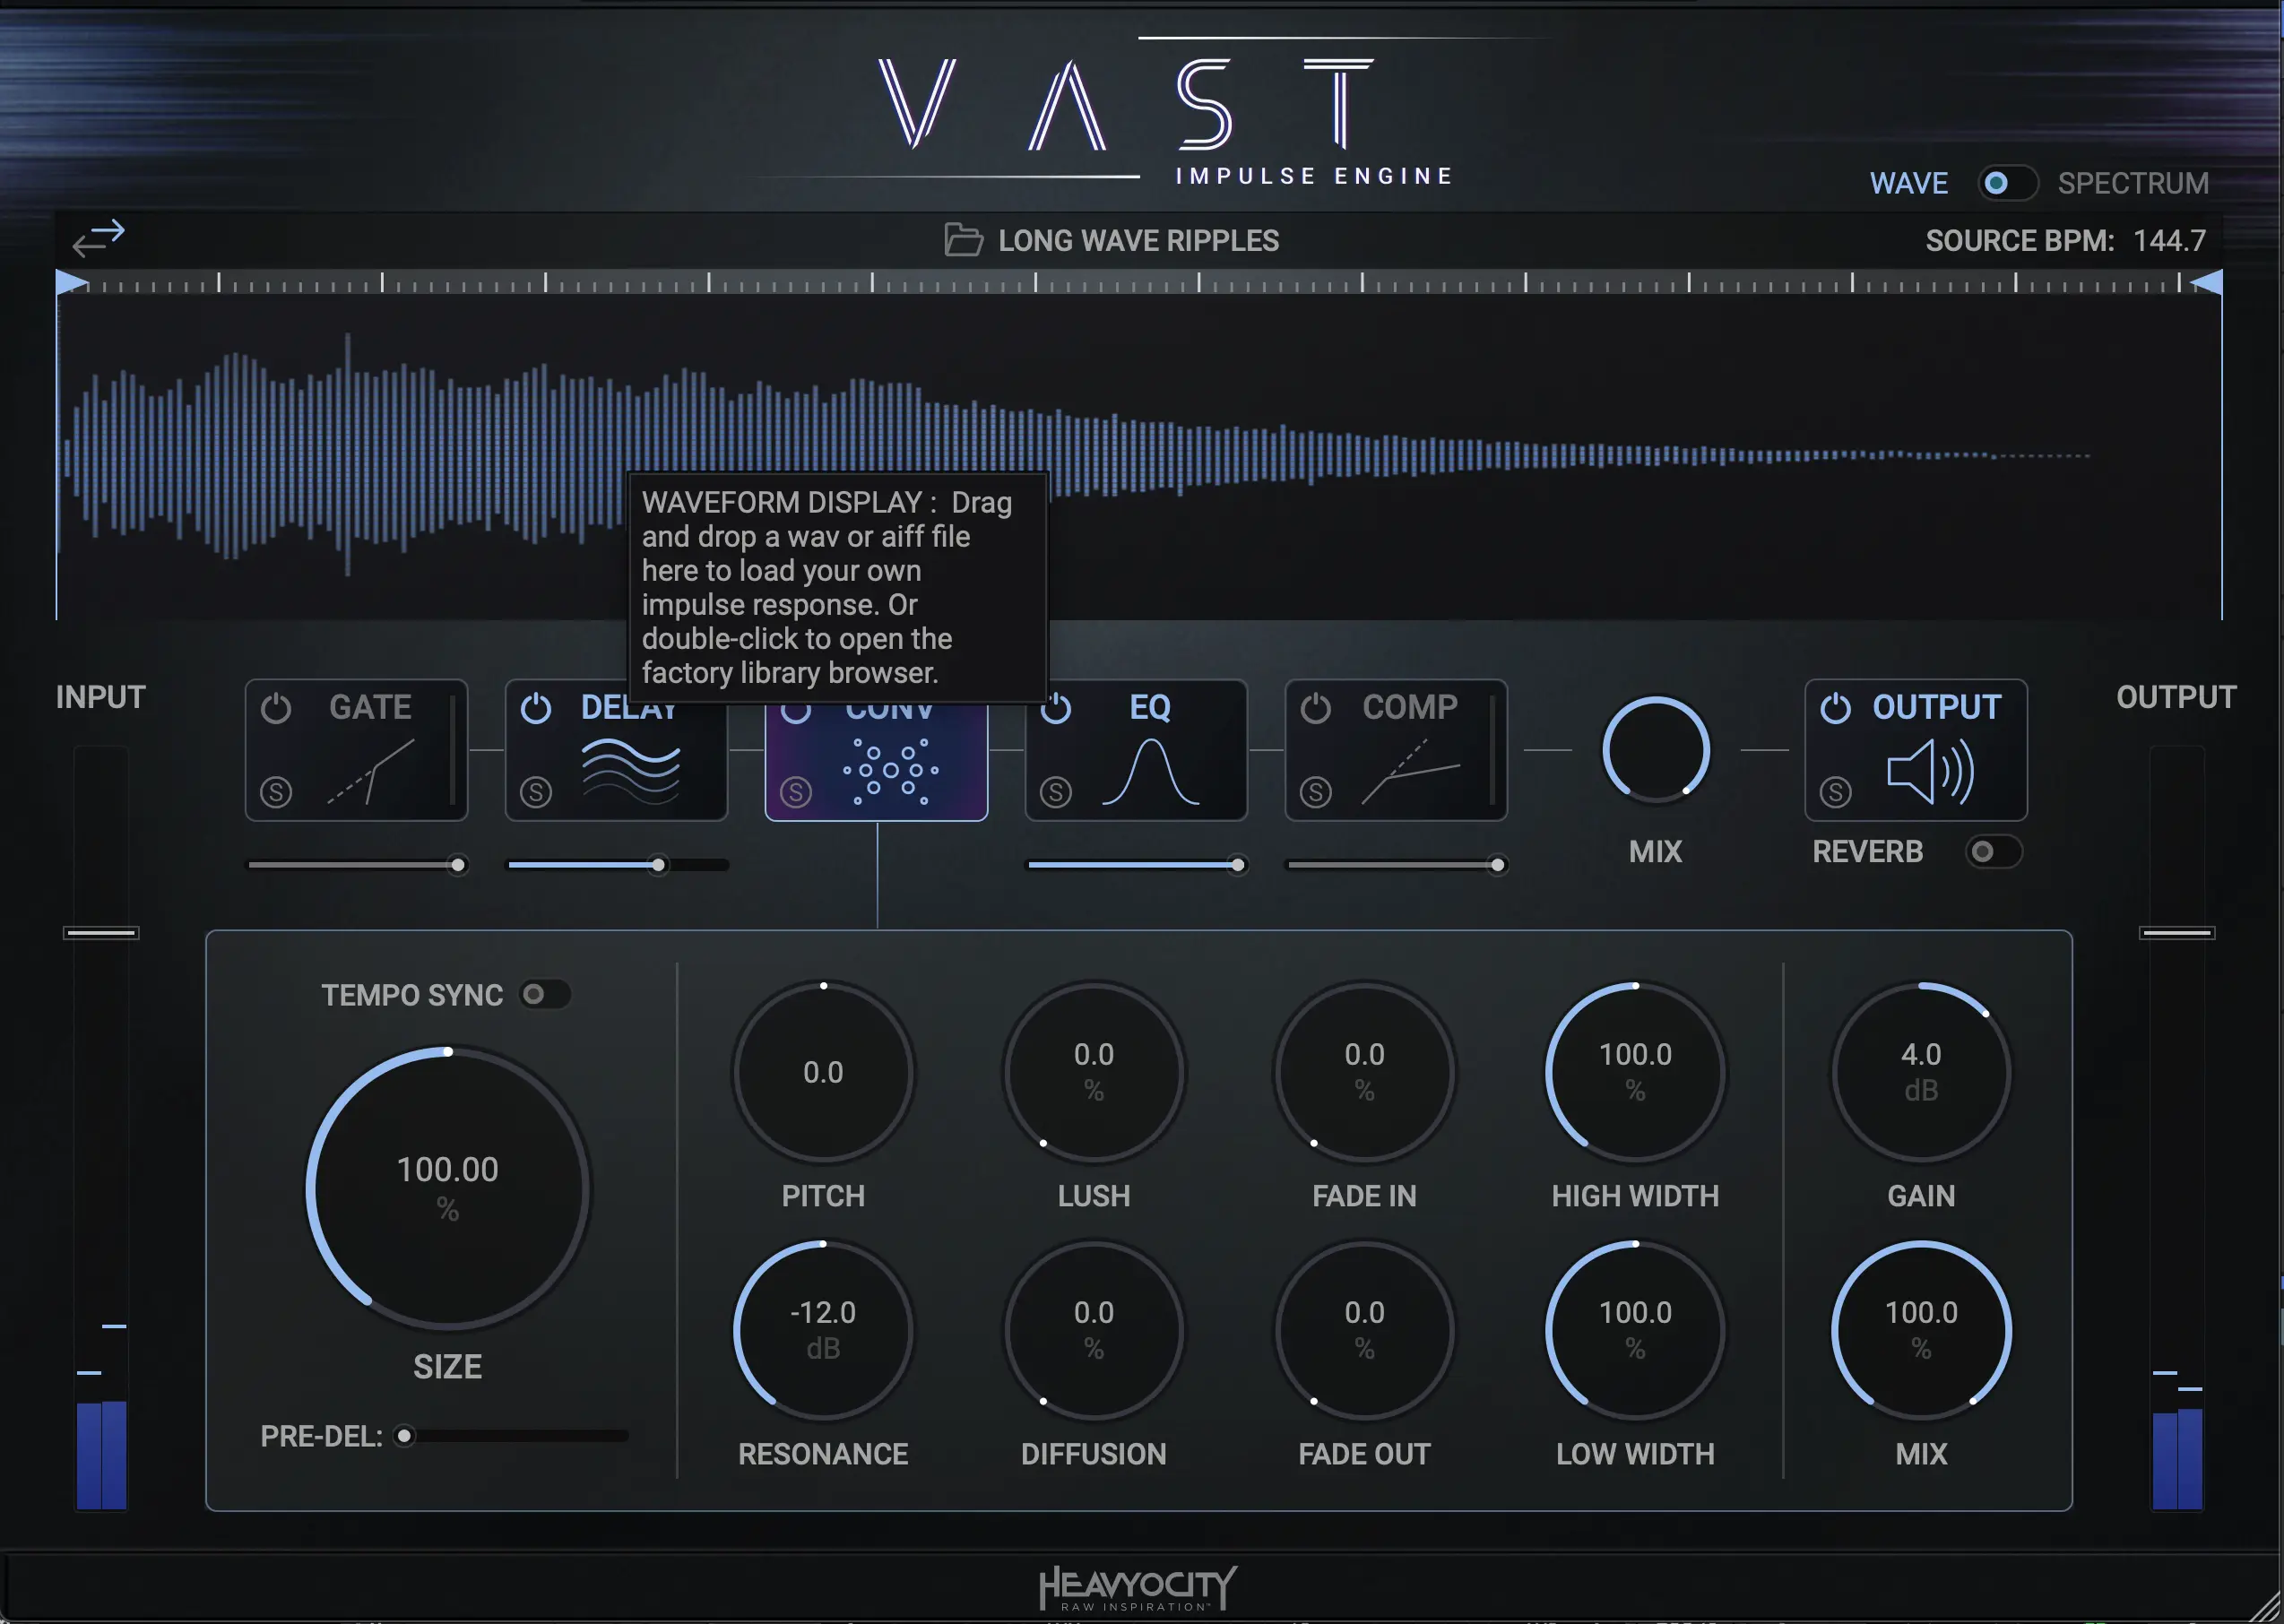The image size is (2284, 1624).
Task: Click the MIX knob in the module chain
Action: tap(1656, 750)
